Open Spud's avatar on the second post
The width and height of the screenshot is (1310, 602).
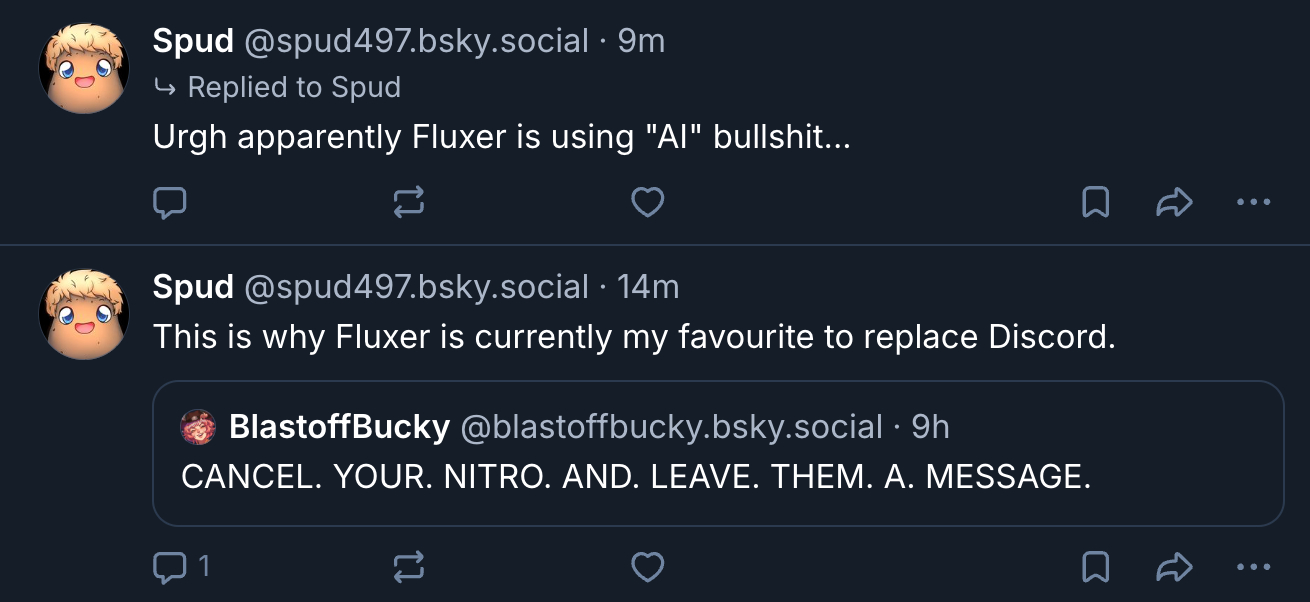click(x=84, y=314)
